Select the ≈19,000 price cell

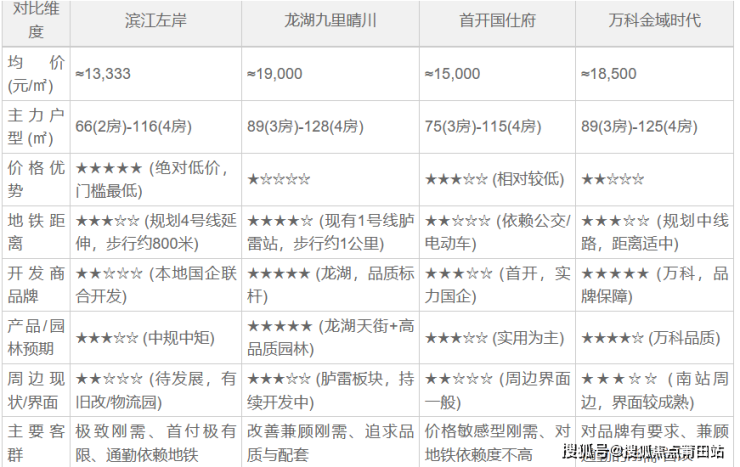click(330, 74)
